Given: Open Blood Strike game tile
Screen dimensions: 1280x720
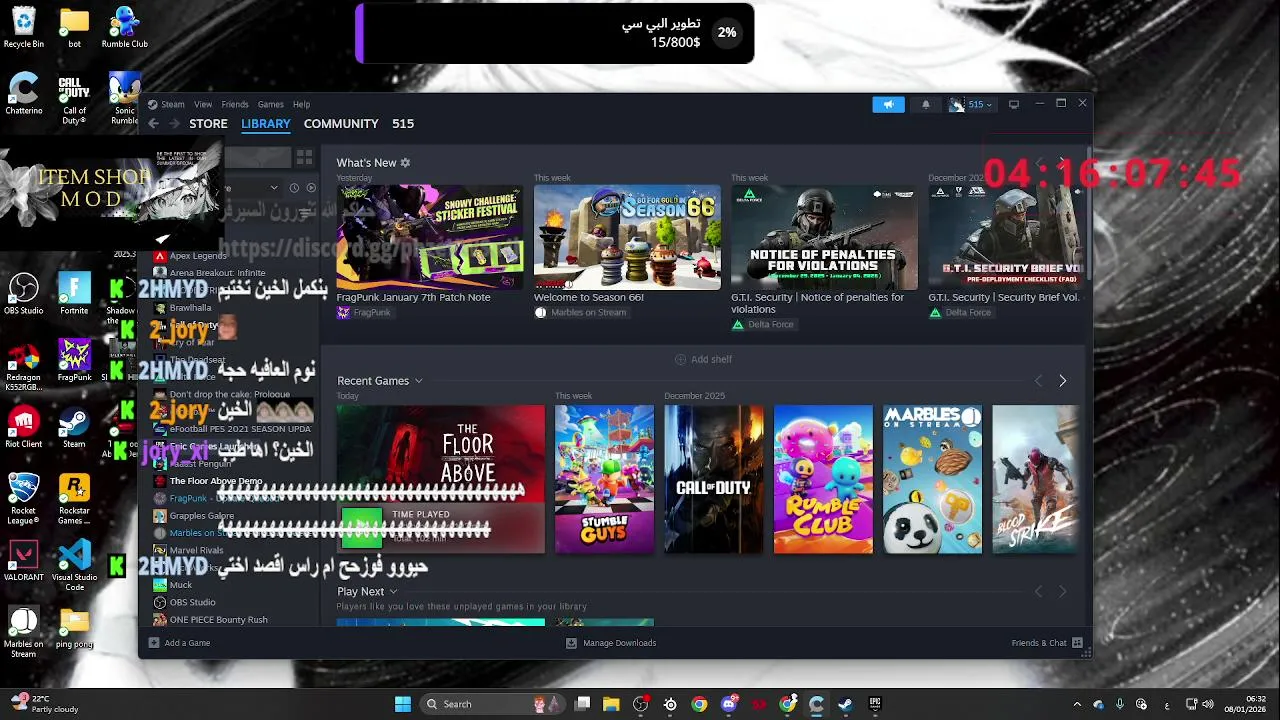Looking at the screenshot, I should coord(1035,479).
